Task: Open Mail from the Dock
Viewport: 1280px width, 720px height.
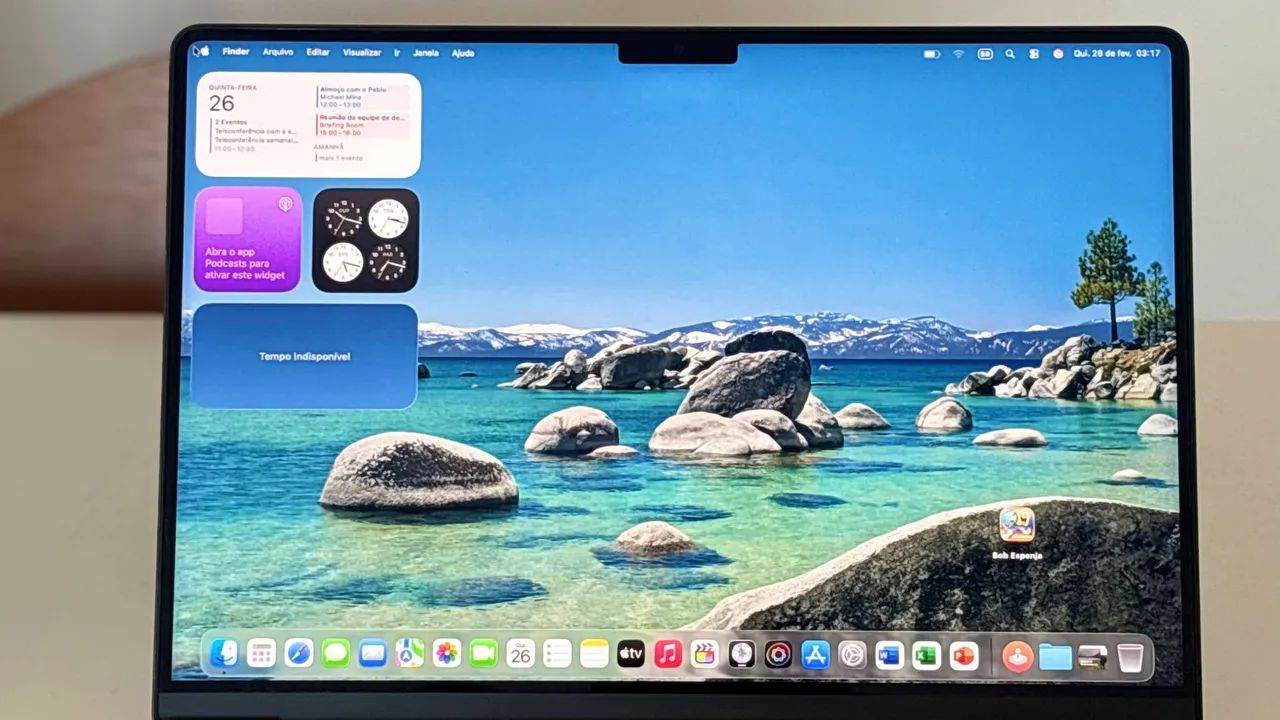Action: pyautogui.click(x=373, y=653)
